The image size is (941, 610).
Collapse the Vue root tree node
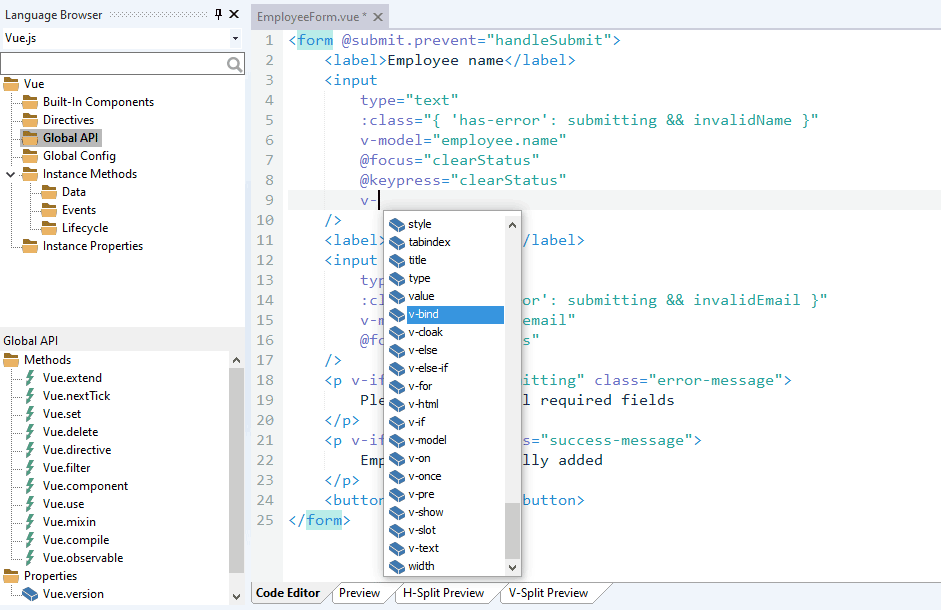point(12,84)
